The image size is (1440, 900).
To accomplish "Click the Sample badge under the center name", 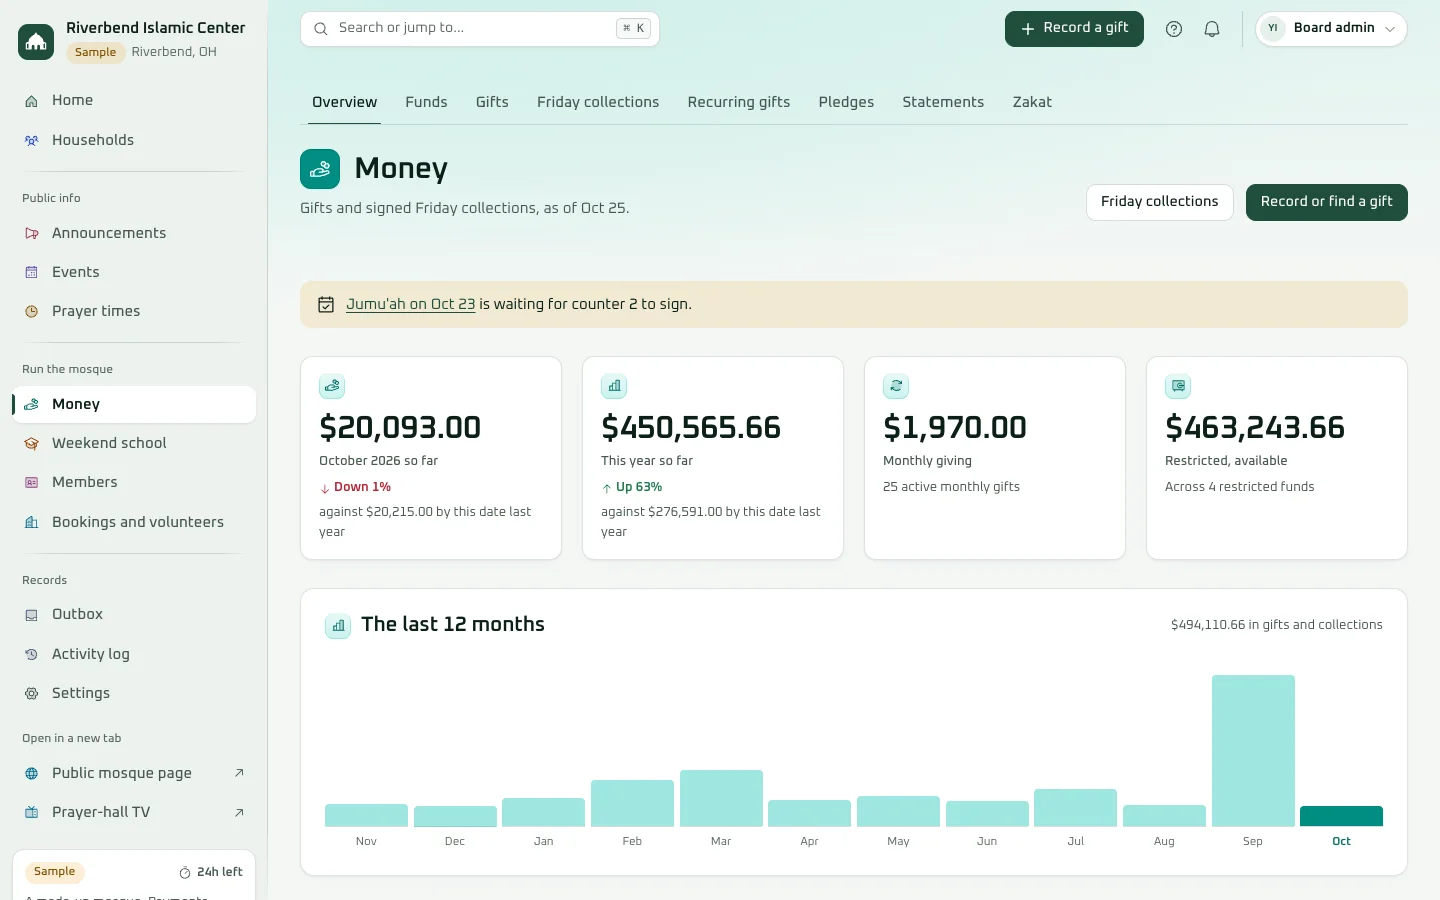I will [96, 52].
